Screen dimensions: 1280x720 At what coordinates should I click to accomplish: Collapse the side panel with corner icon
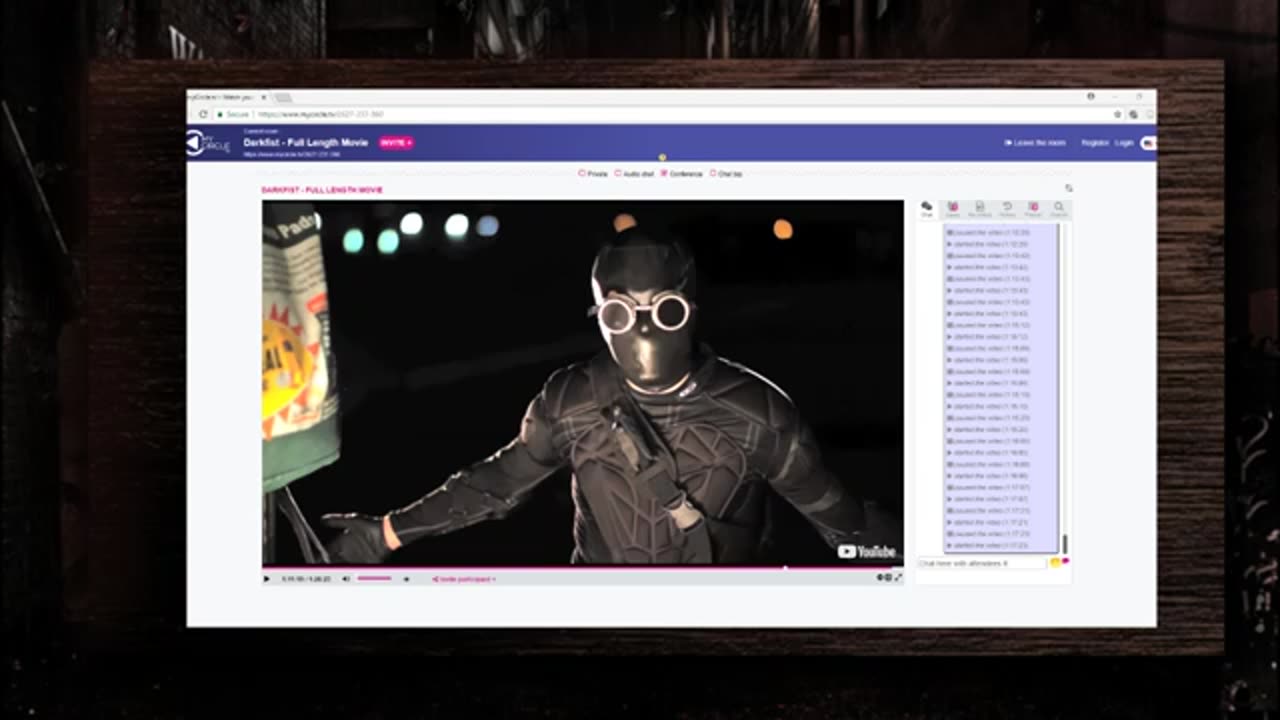(x=1068, y=188)
